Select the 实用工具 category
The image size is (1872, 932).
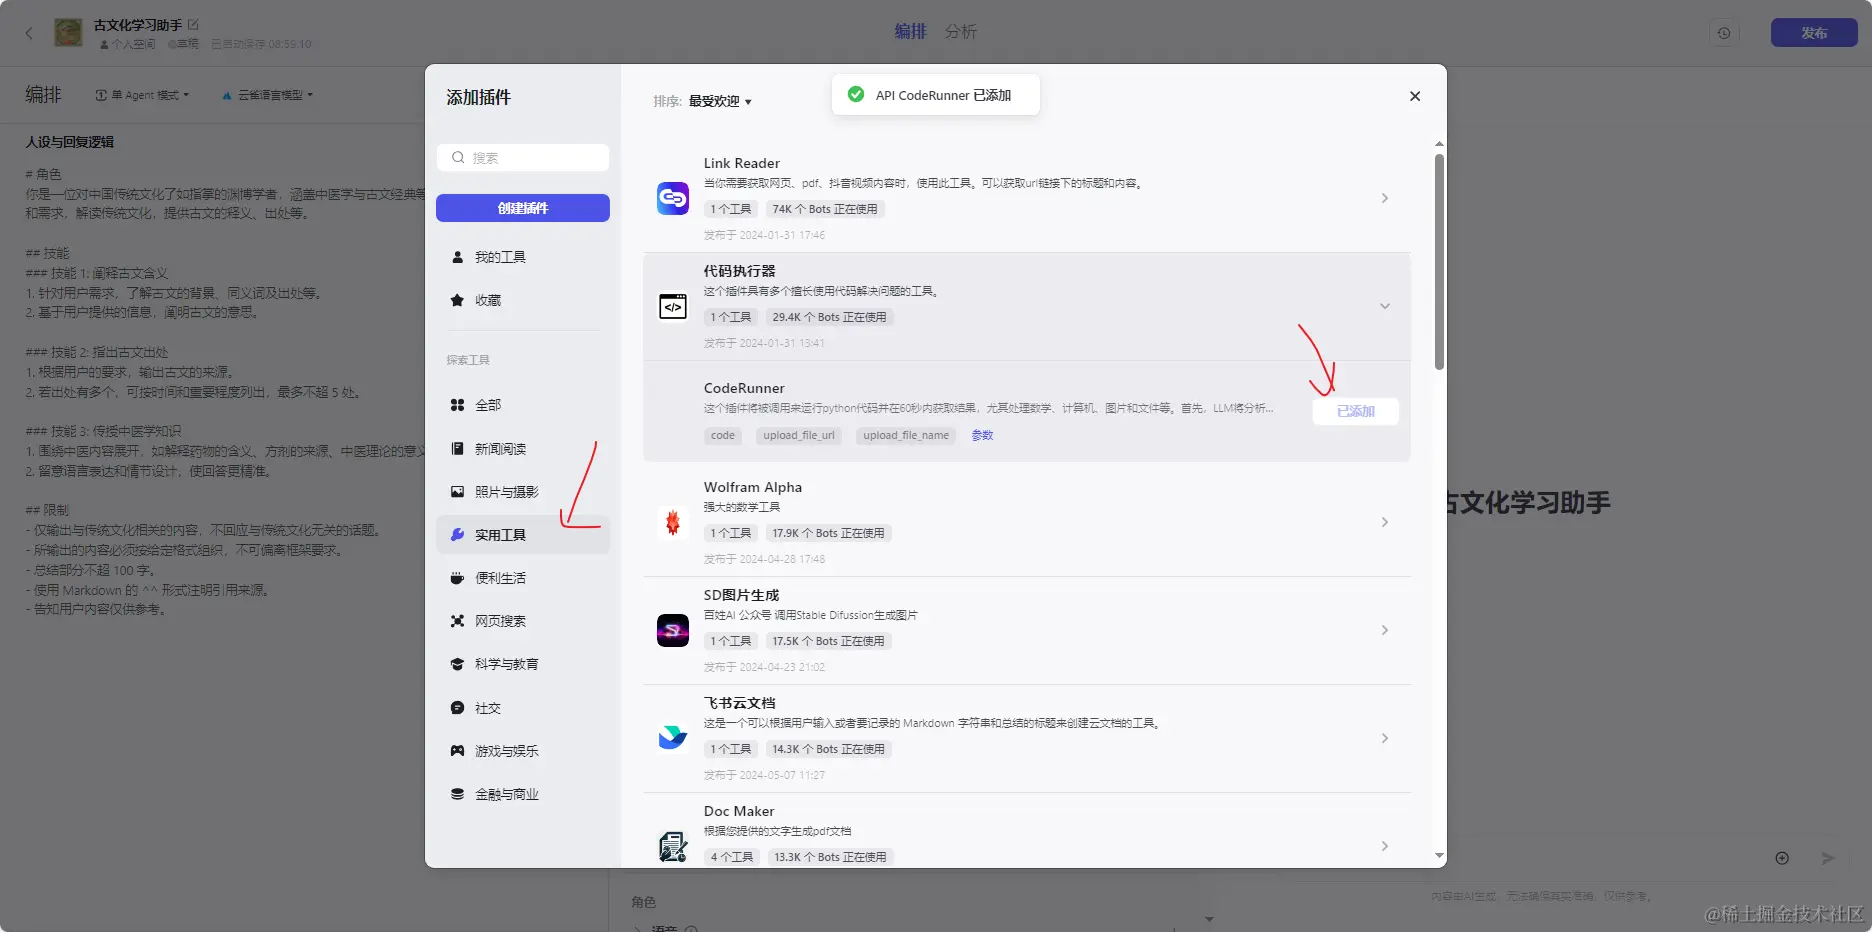click(x=523, y=535)
